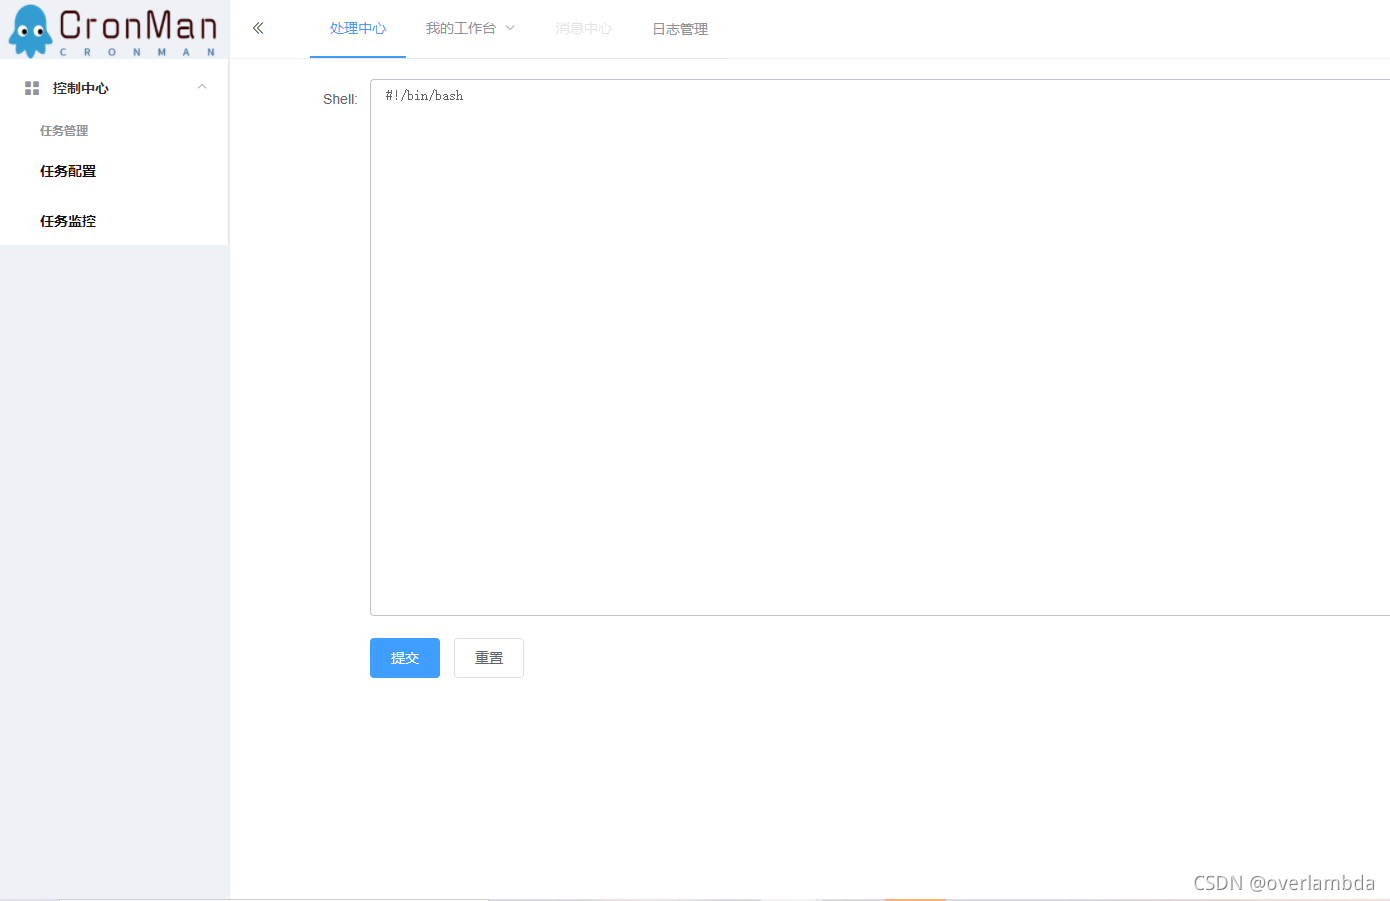Click the 重置 reset button
Screen dimensions: 1390x901
(489, 658)
